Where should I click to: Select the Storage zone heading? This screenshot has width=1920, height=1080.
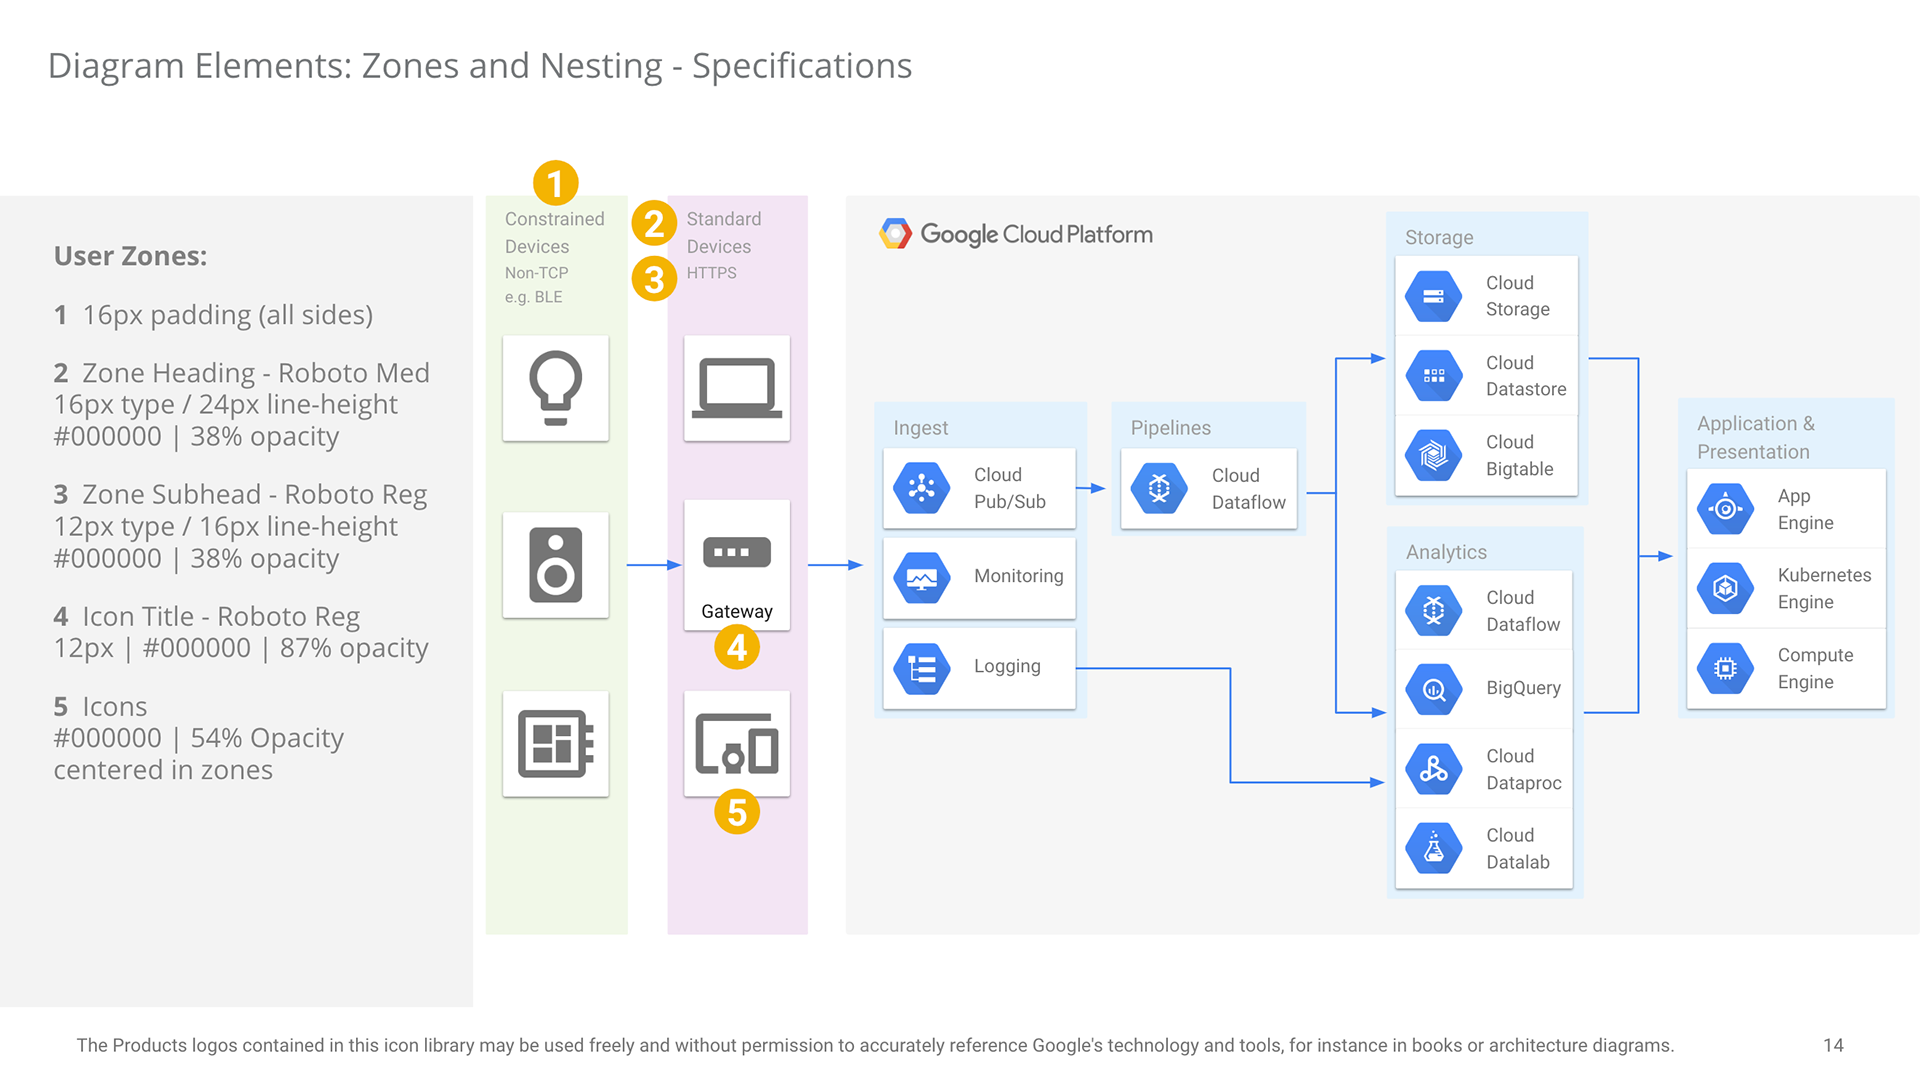1438,237
